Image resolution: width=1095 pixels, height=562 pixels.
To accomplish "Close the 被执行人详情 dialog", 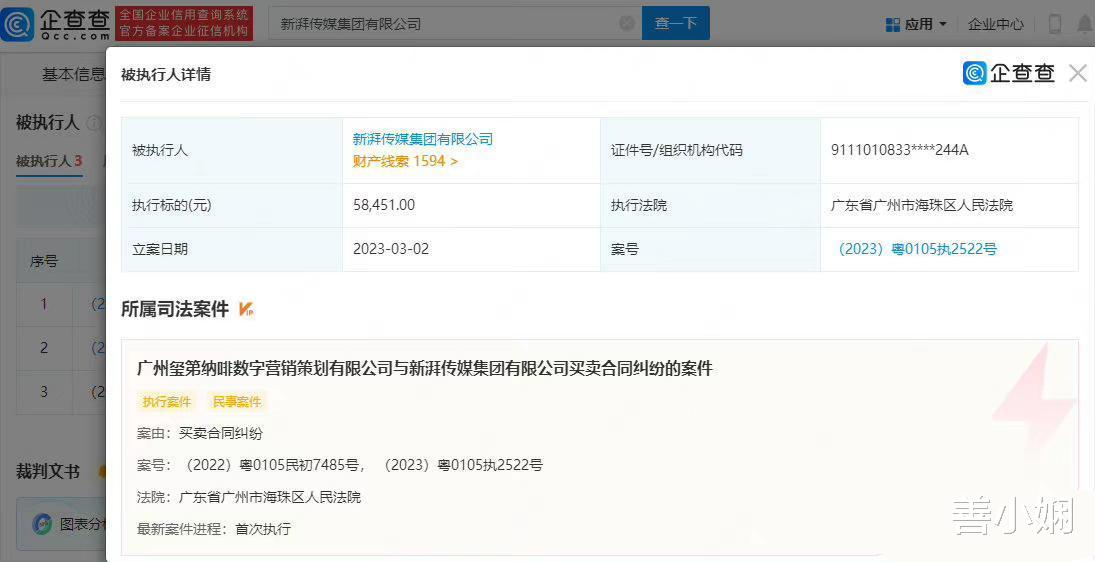I will (1078, 73).
